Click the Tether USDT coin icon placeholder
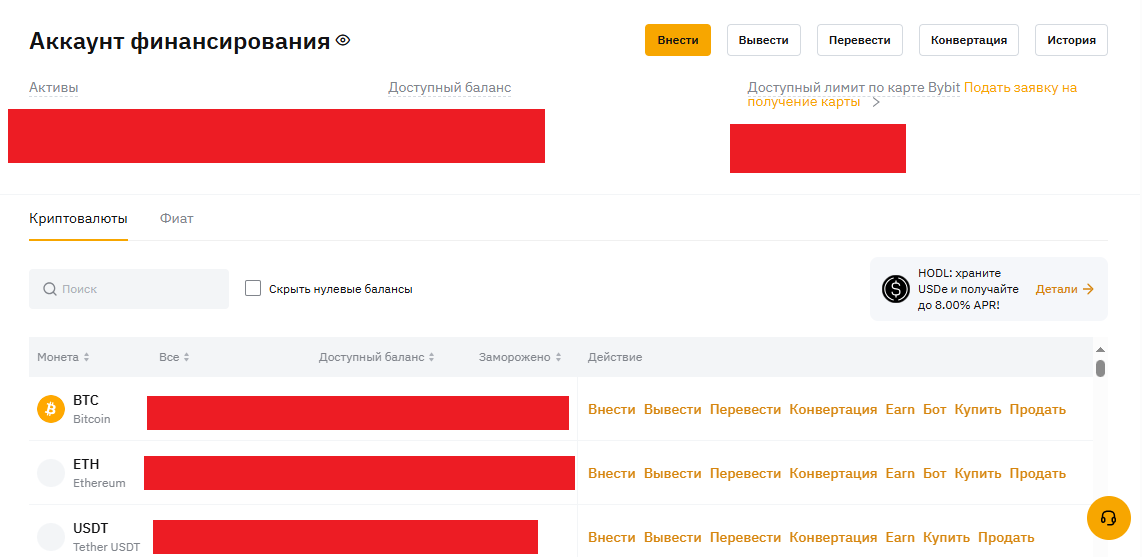This screenshot has height=557, width=1142. (x=51, y=537)
